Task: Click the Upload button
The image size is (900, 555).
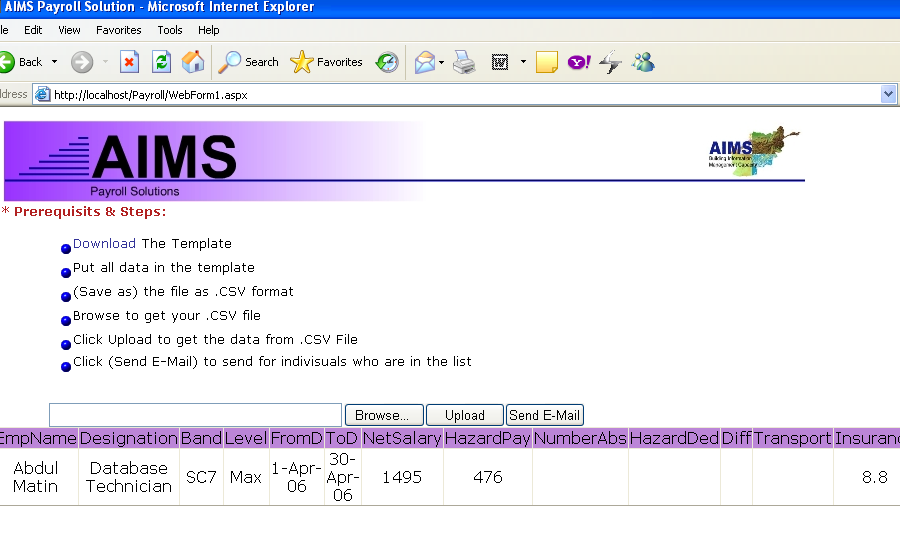Action: click(464, 415)
